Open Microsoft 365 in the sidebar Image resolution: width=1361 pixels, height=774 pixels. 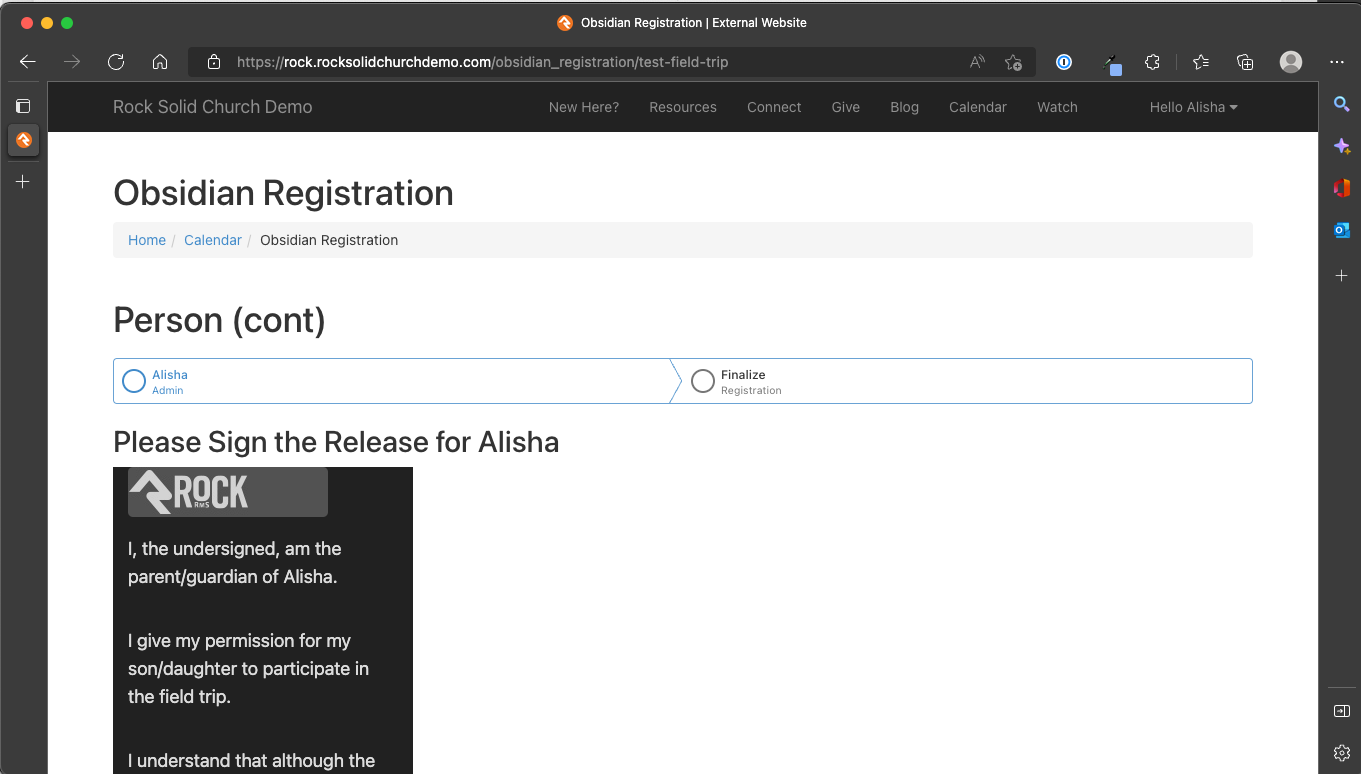1342,188
